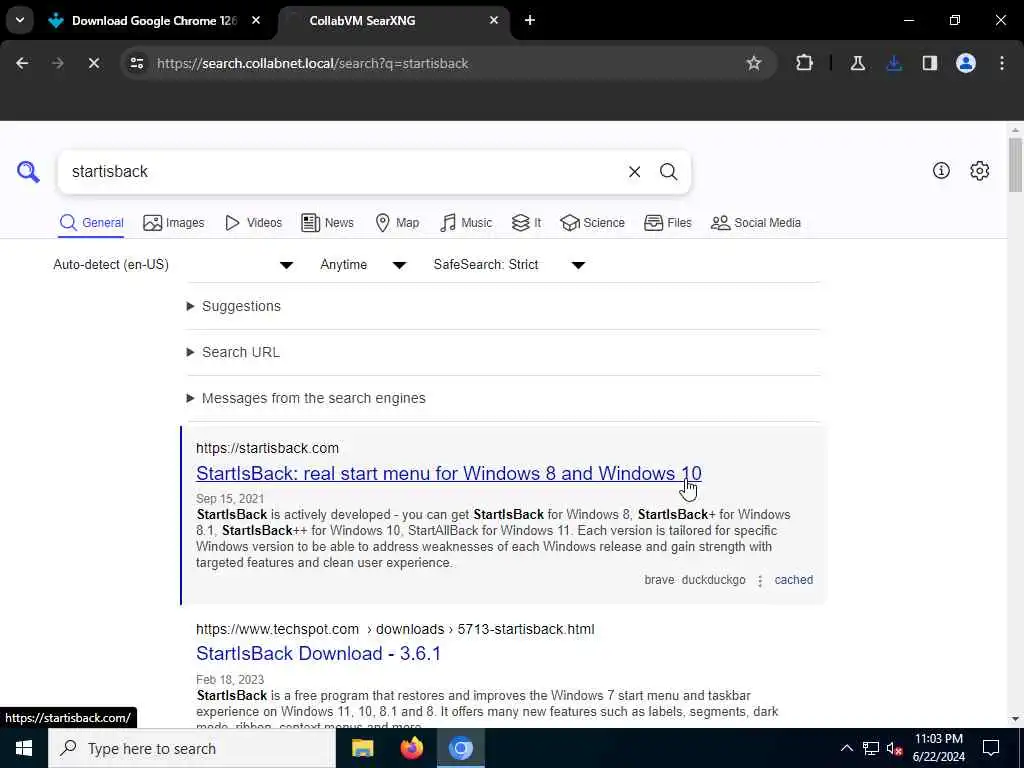The width and height of the screenshot is (1024, 768).
Task: Toggle Chrome side panel icon
Action: (929, 63)
